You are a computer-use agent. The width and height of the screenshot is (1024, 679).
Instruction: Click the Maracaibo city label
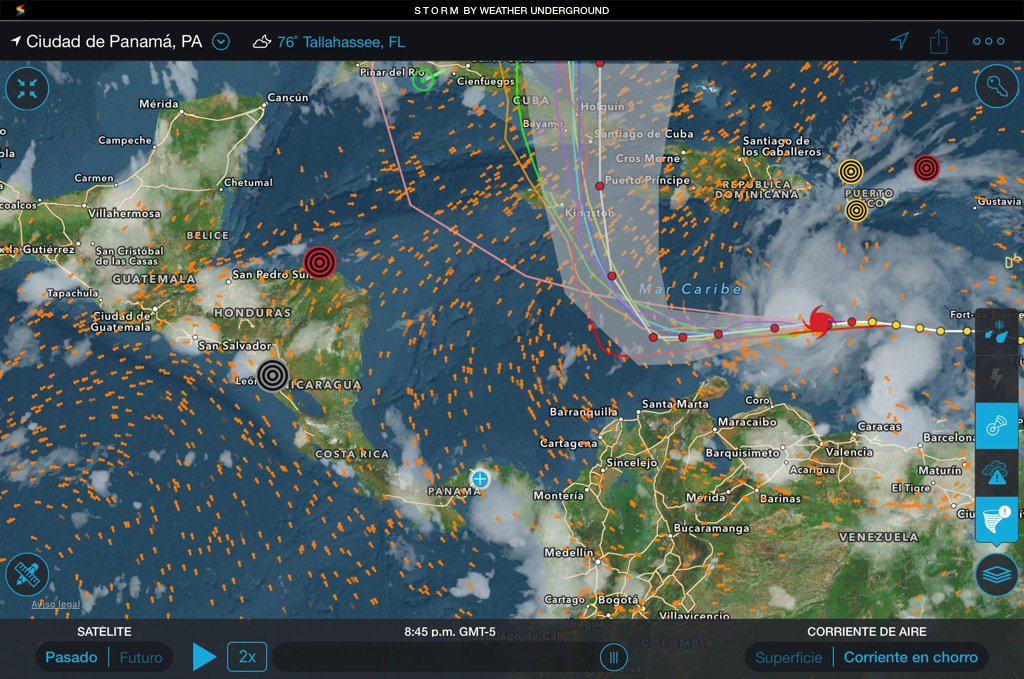click(x=747, y=422)
